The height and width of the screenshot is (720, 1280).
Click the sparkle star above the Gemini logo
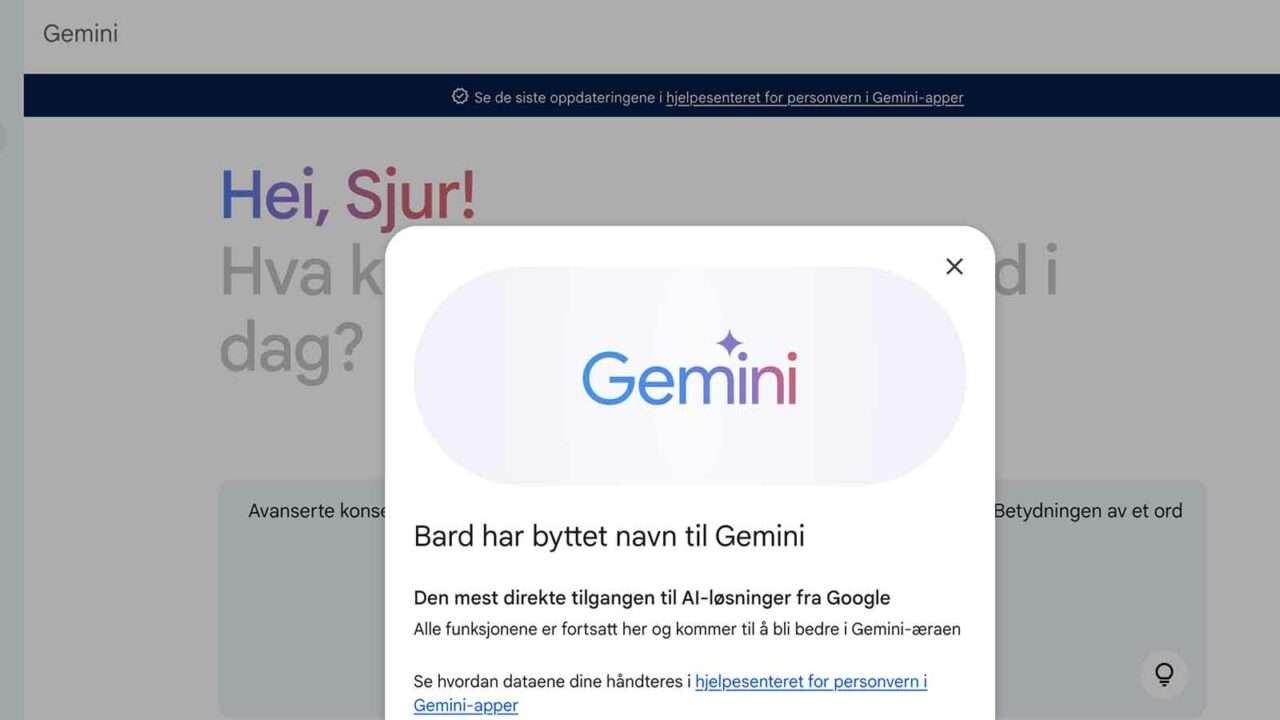(x=730, y=343)
